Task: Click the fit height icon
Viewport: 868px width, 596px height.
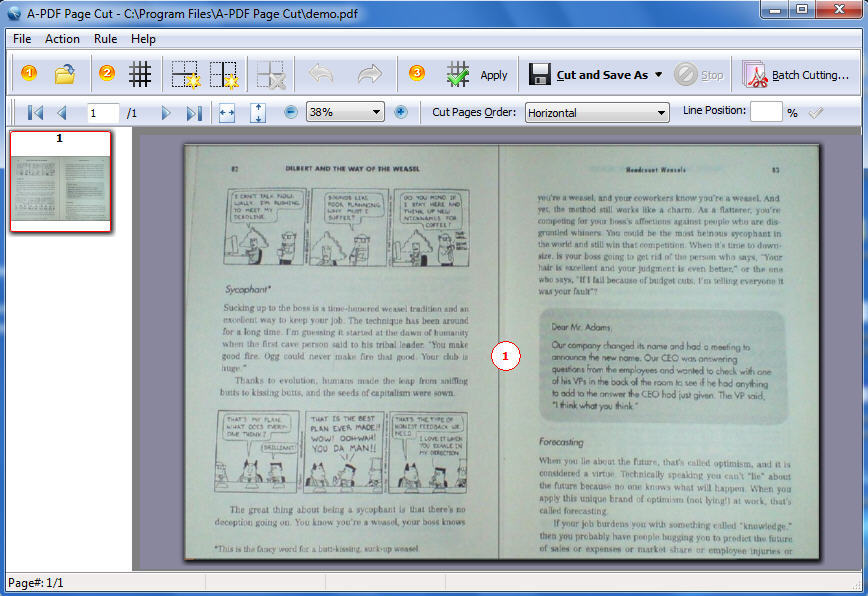Action: click(x=258, y=113)
